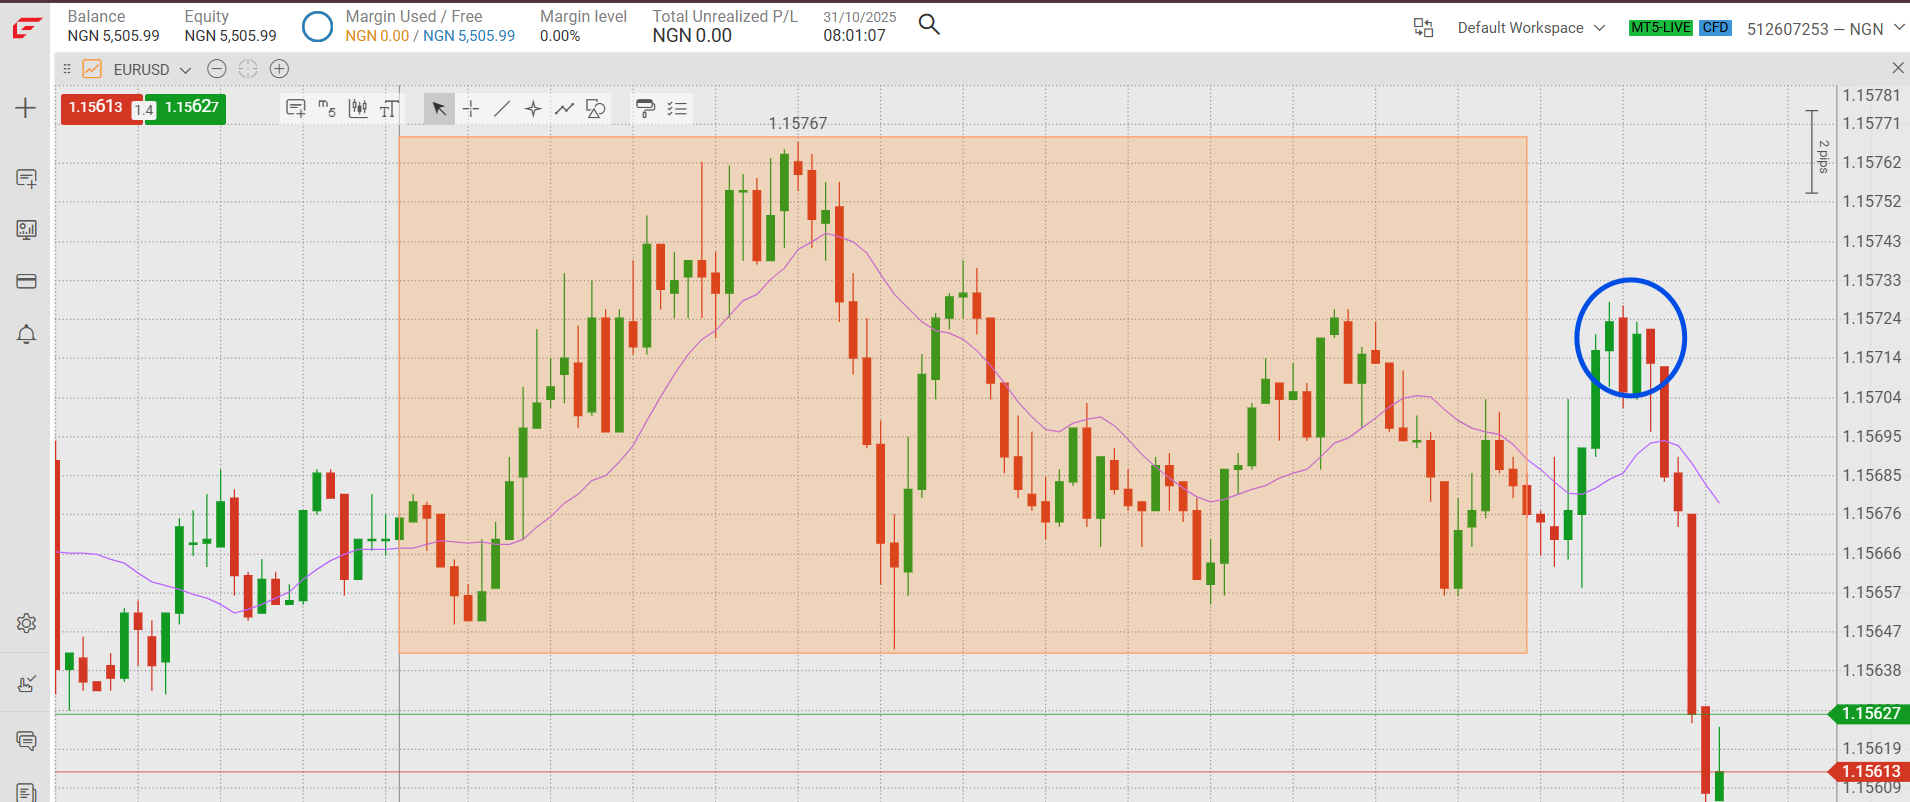Image resolution: width=1910 pixels, height=802 pixels.
Task: Activate the arrow pointer selection mode
Action: 439,109
